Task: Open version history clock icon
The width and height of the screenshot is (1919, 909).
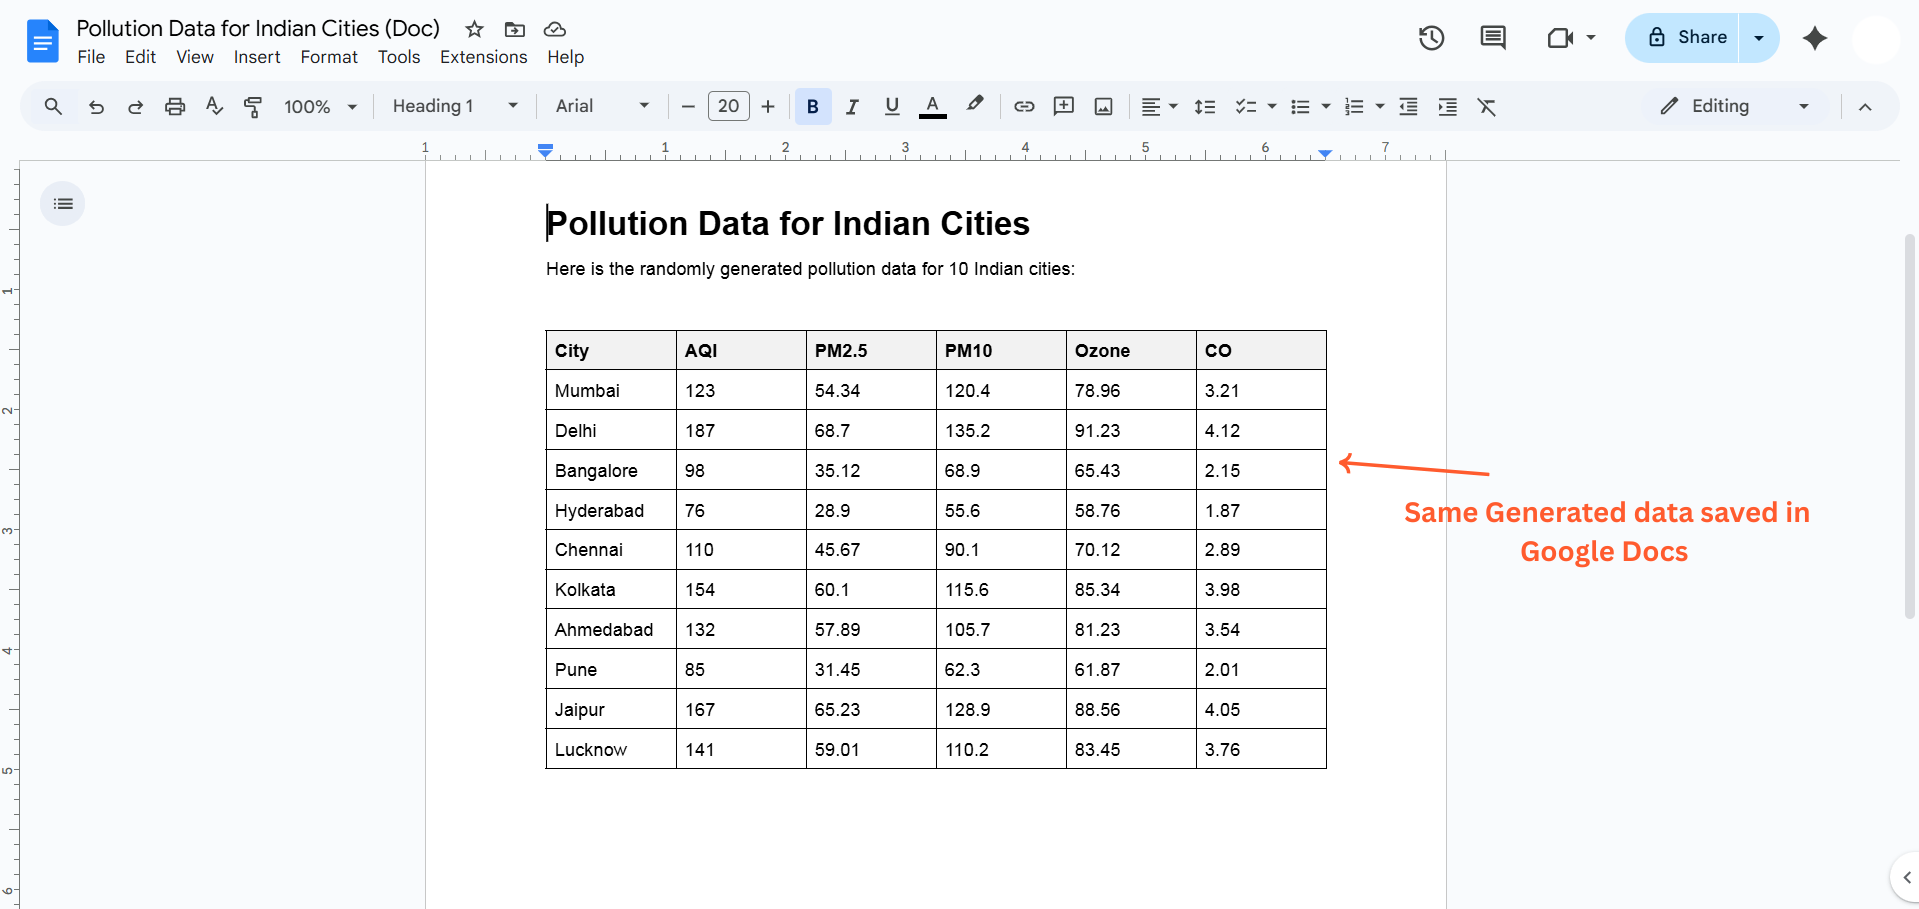Action: point(1431,38)
